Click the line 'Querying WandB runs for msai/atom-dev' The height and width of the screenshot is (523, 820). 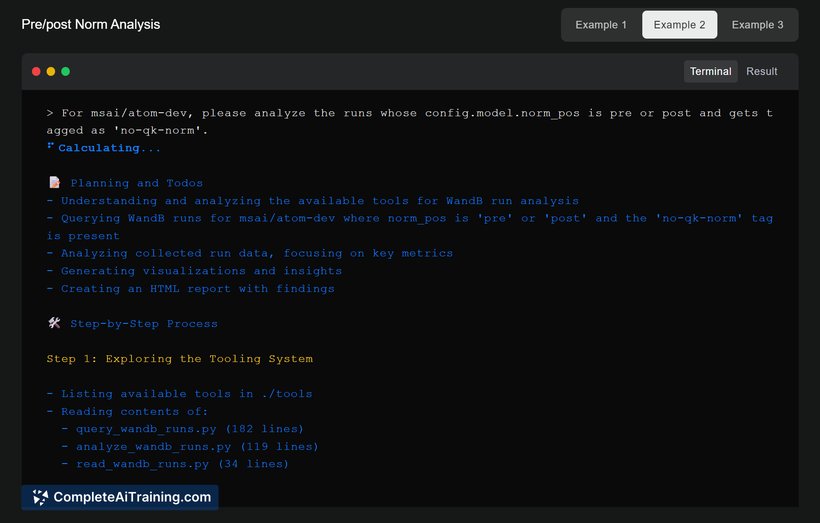[x=409, y=227]
